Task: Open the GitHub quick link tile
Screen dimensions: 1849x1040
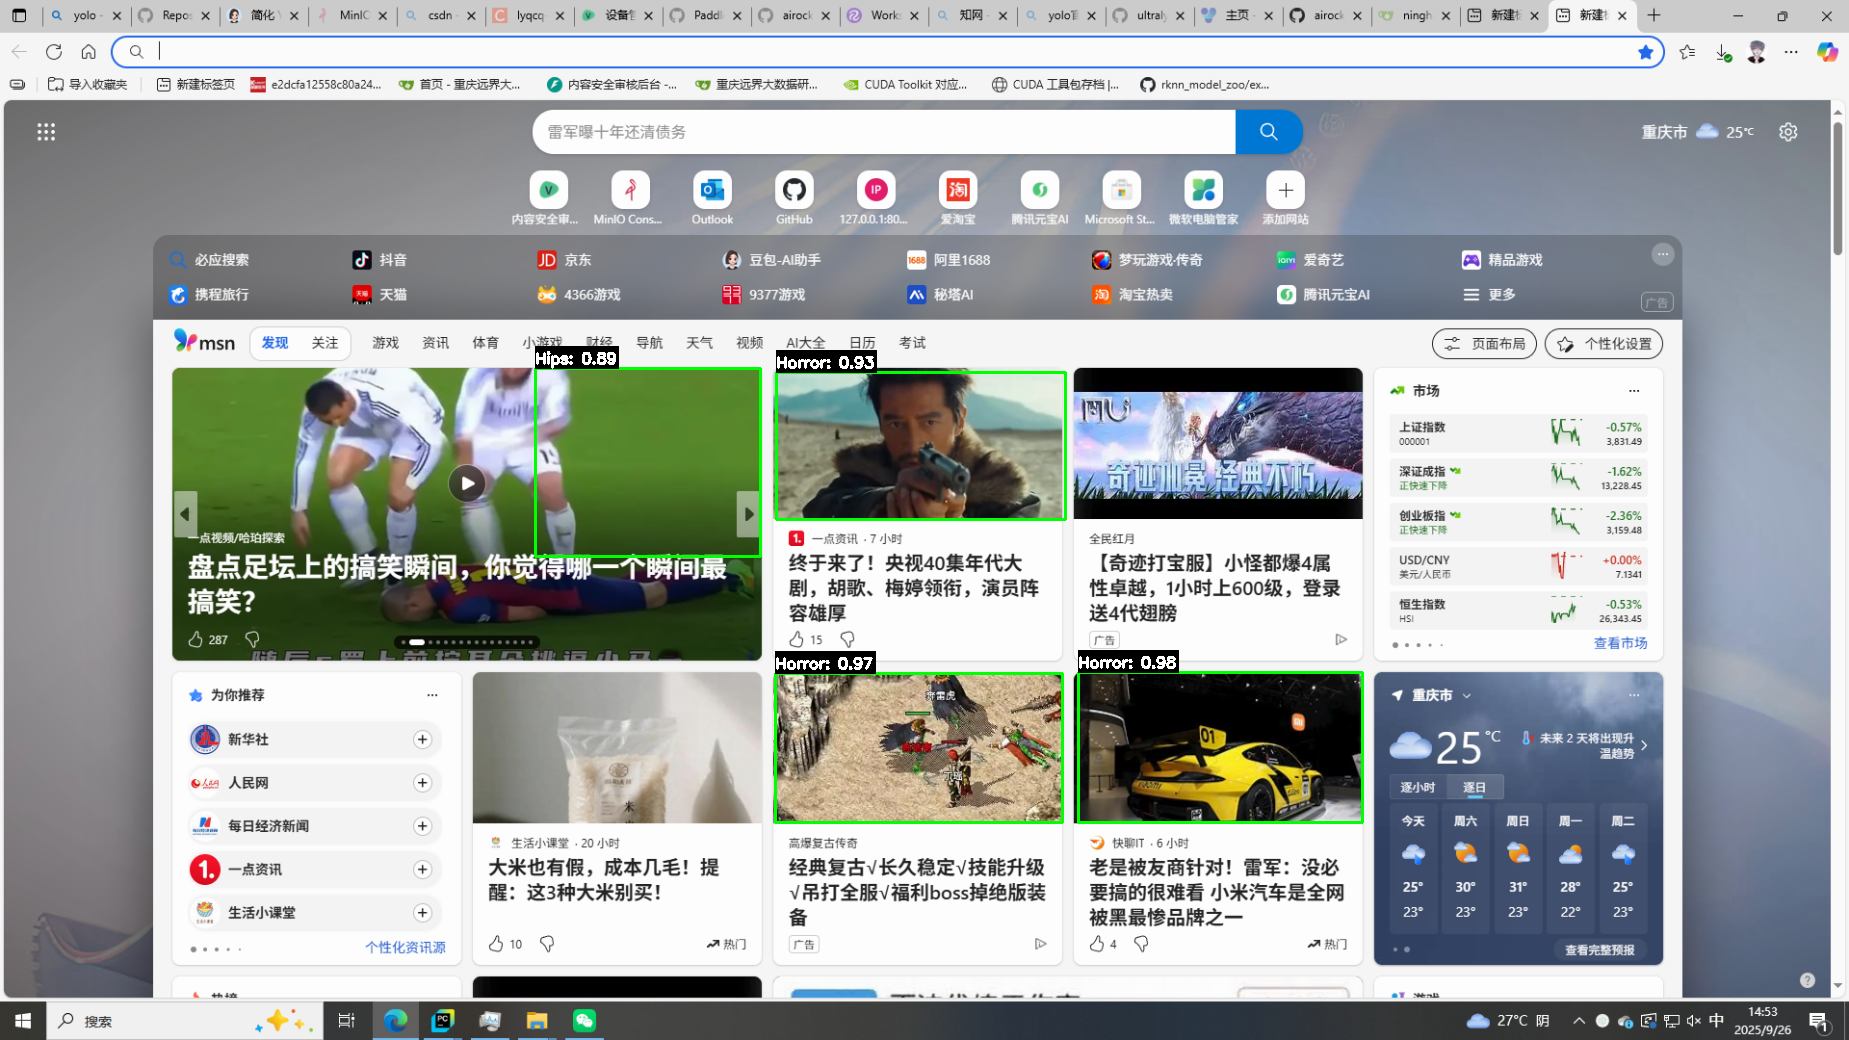Action: click(794, 190)
